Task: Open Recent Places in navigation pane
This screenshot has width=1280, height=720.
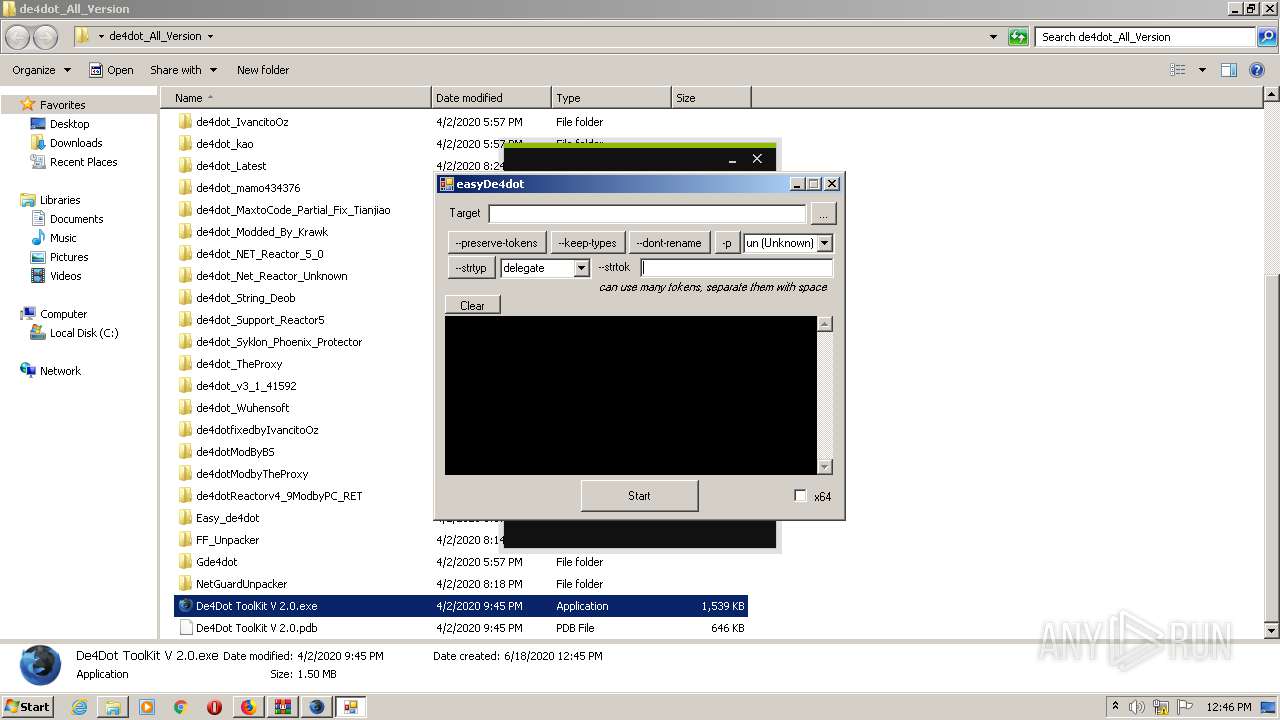Action: point(83,162)
